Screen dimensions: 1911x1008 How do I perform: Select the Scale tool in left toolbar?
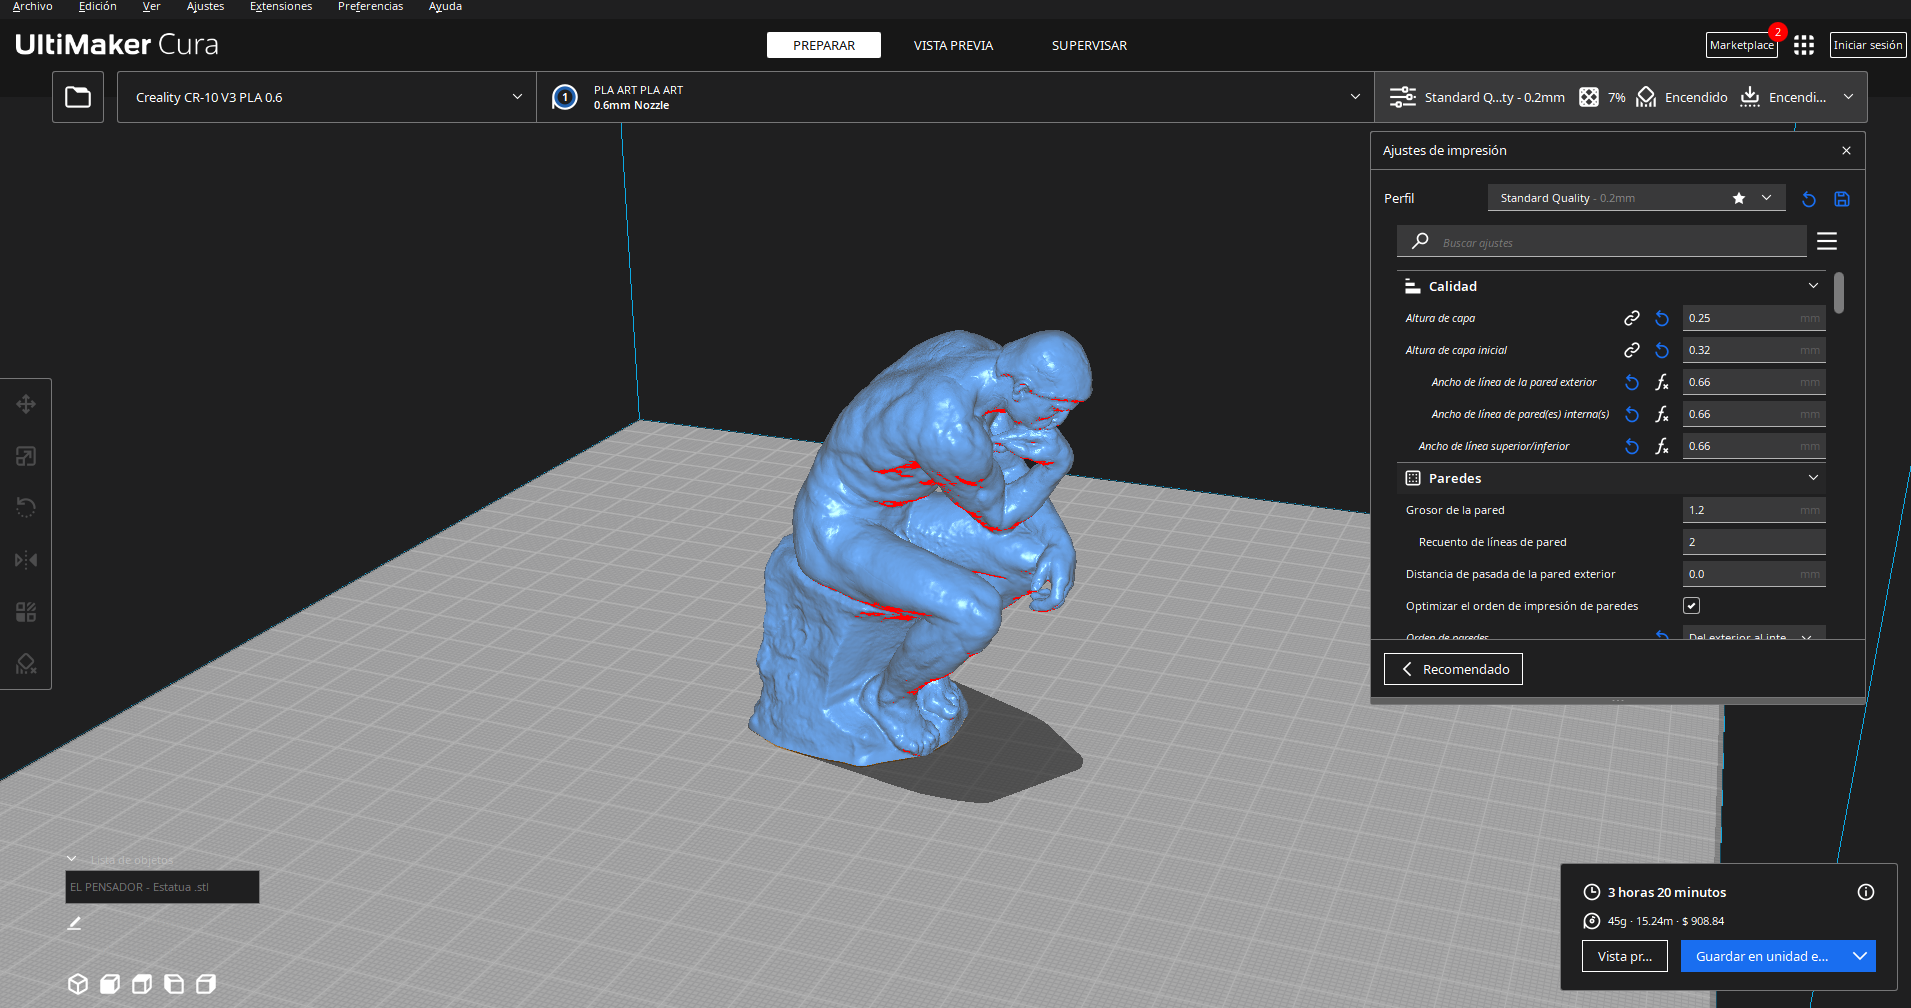[x=26, y=456]
